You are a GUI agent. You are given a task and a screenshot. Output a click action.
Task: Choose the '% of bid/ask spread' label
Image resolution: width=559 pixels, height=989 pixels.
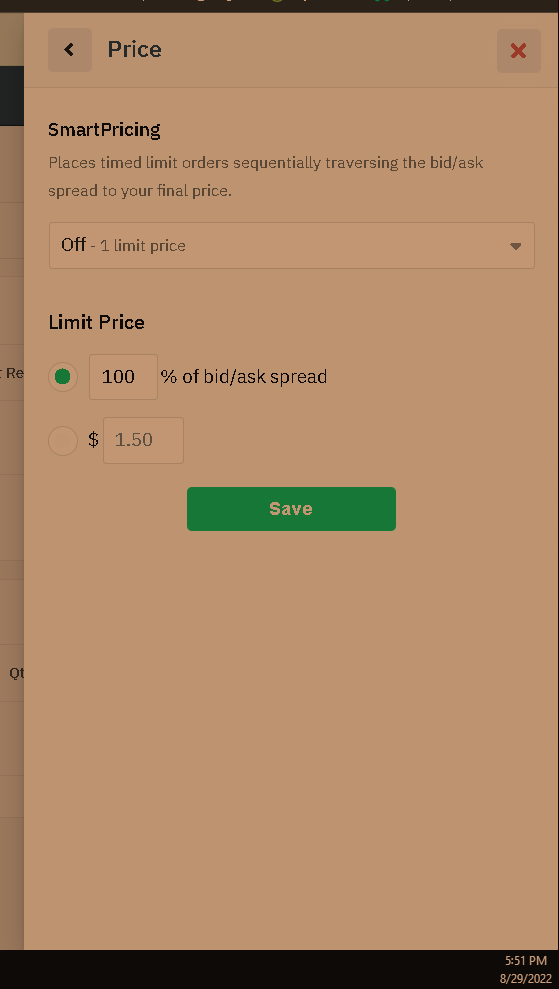(244, 377)
